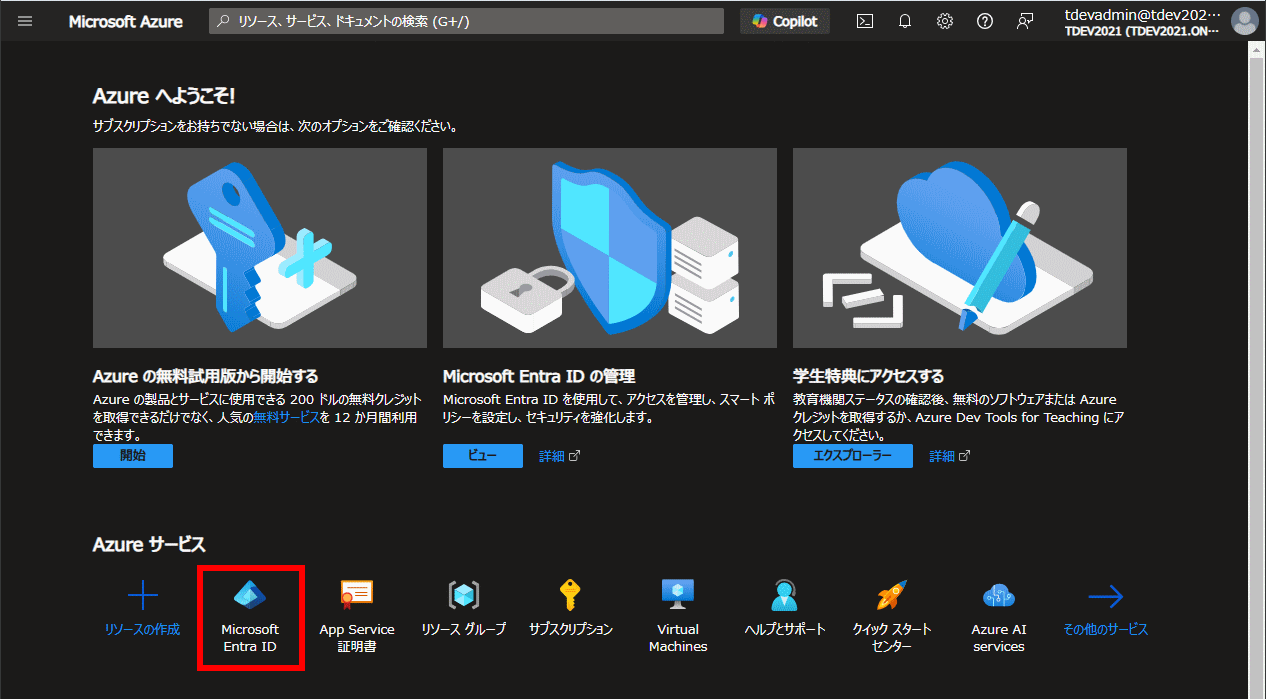Open the student benefits cloud illustration
This screenshot has height=699, width=1266.
click(960, 248)
